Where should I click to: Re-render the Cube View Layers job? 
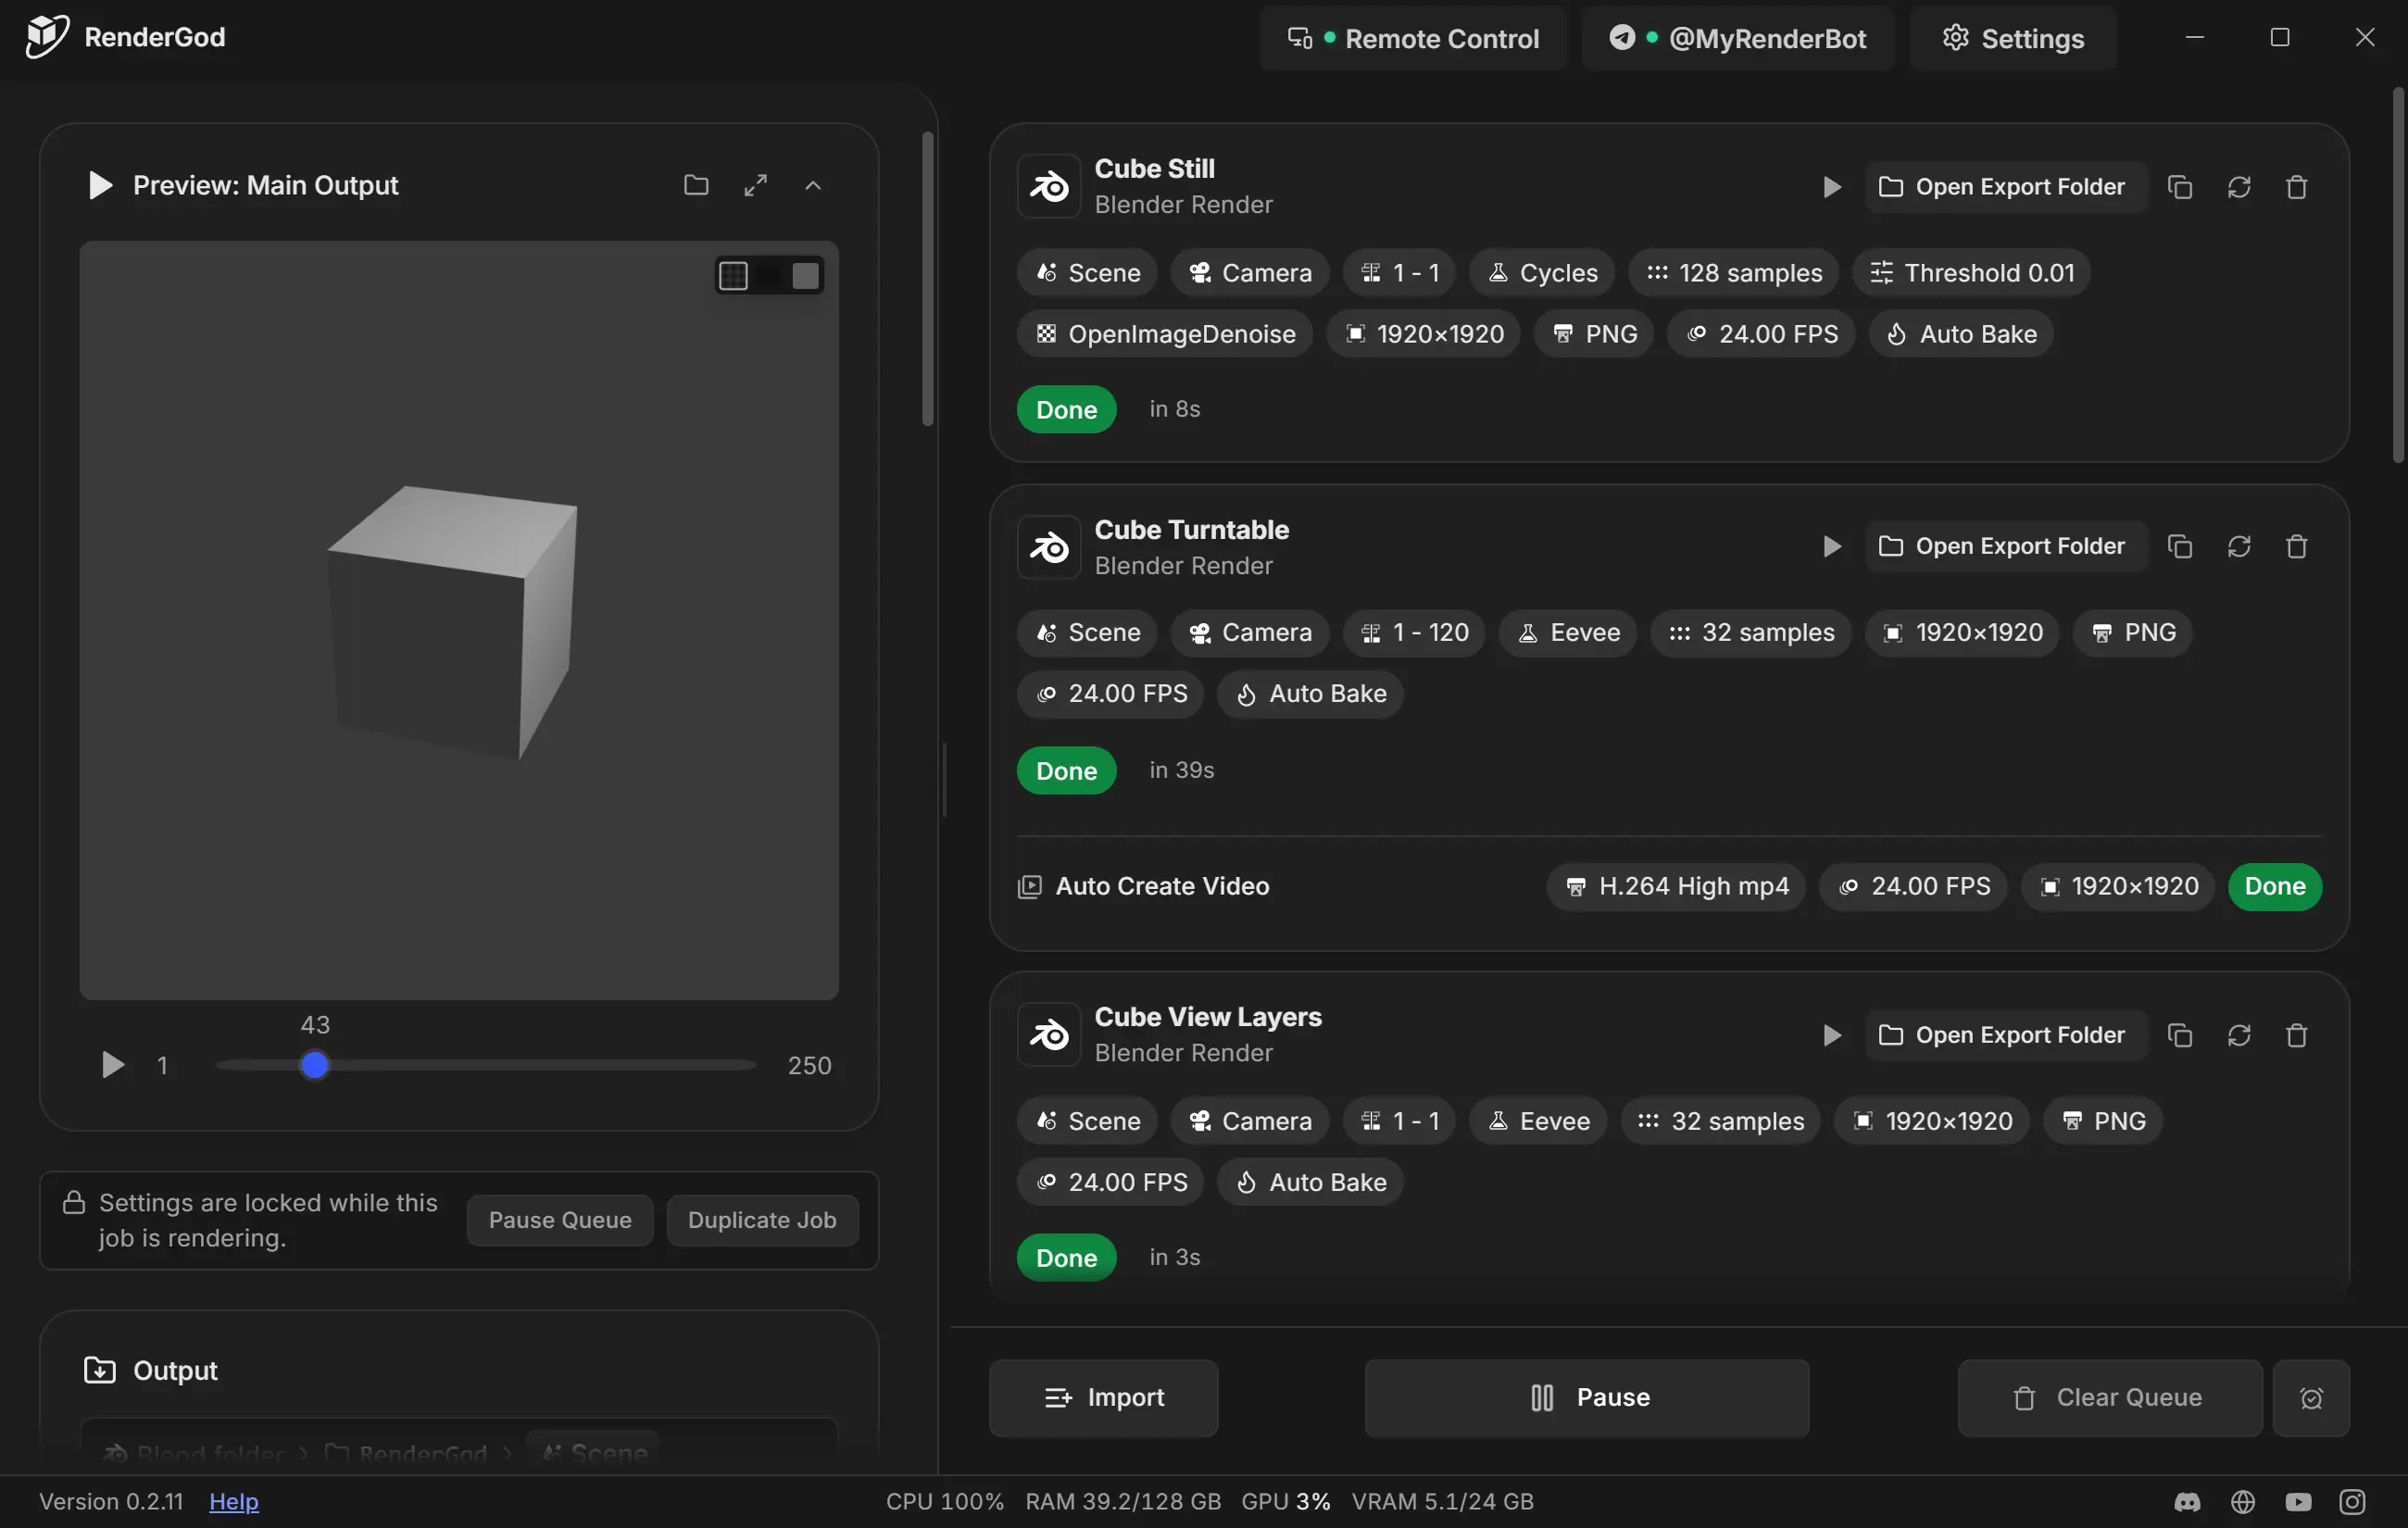pyautogui.click(x=2239, y=1035)
